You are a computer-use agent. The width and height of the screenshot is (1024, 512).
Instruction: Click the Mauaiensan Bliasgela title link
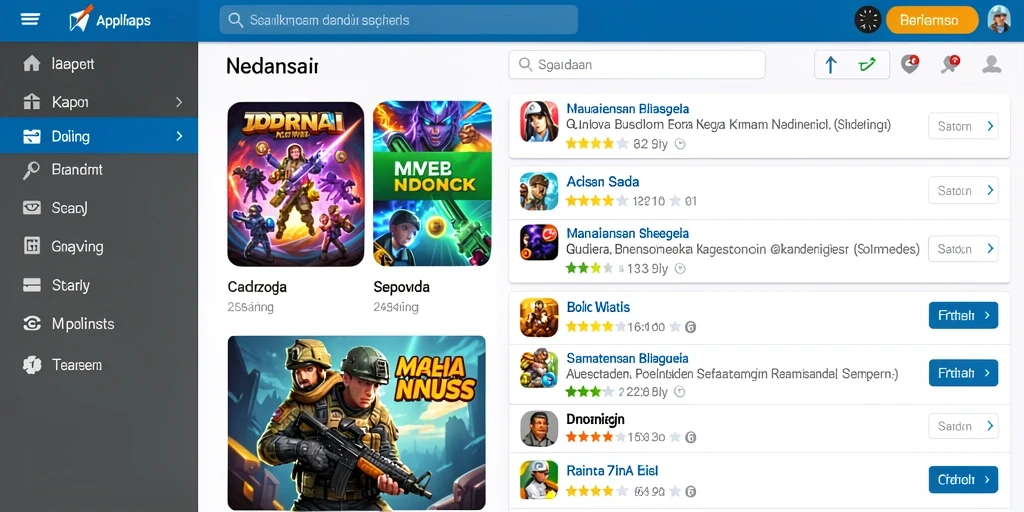point(628,109)
